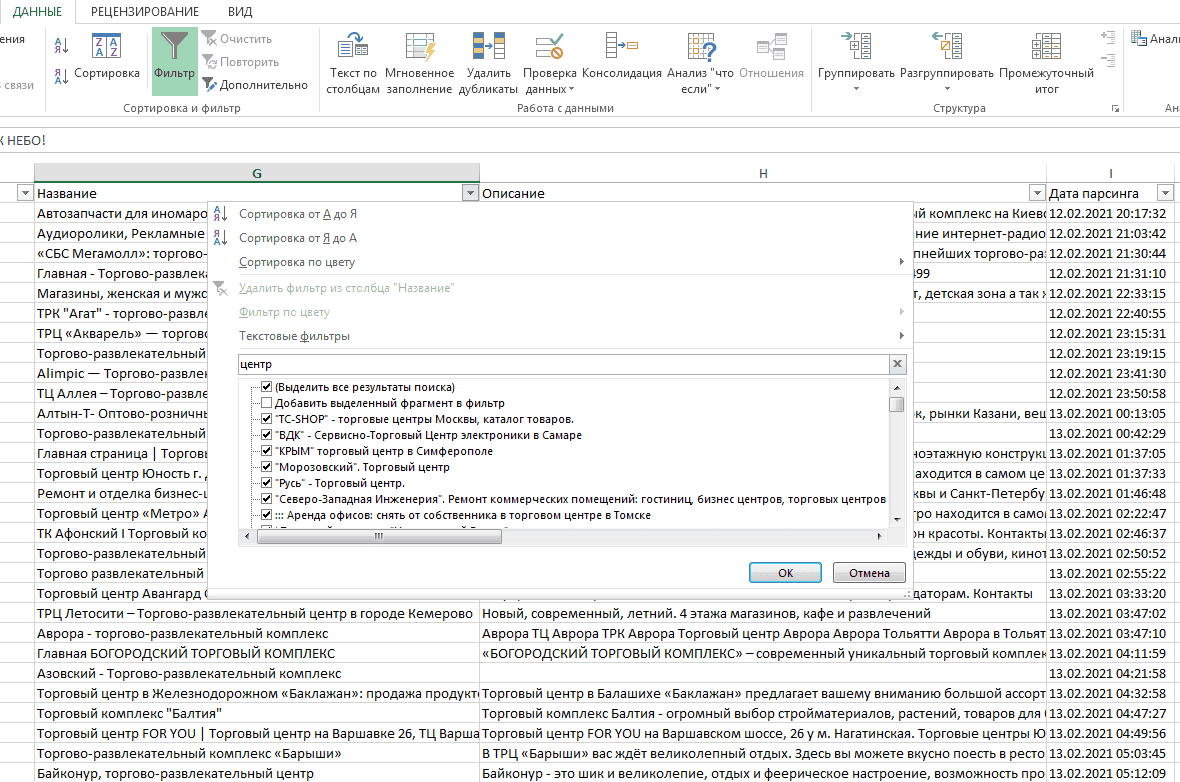This screenshot has width=1180, height=782.
Task: Click show detail icon in Структура group
Action: point(1108,37)
